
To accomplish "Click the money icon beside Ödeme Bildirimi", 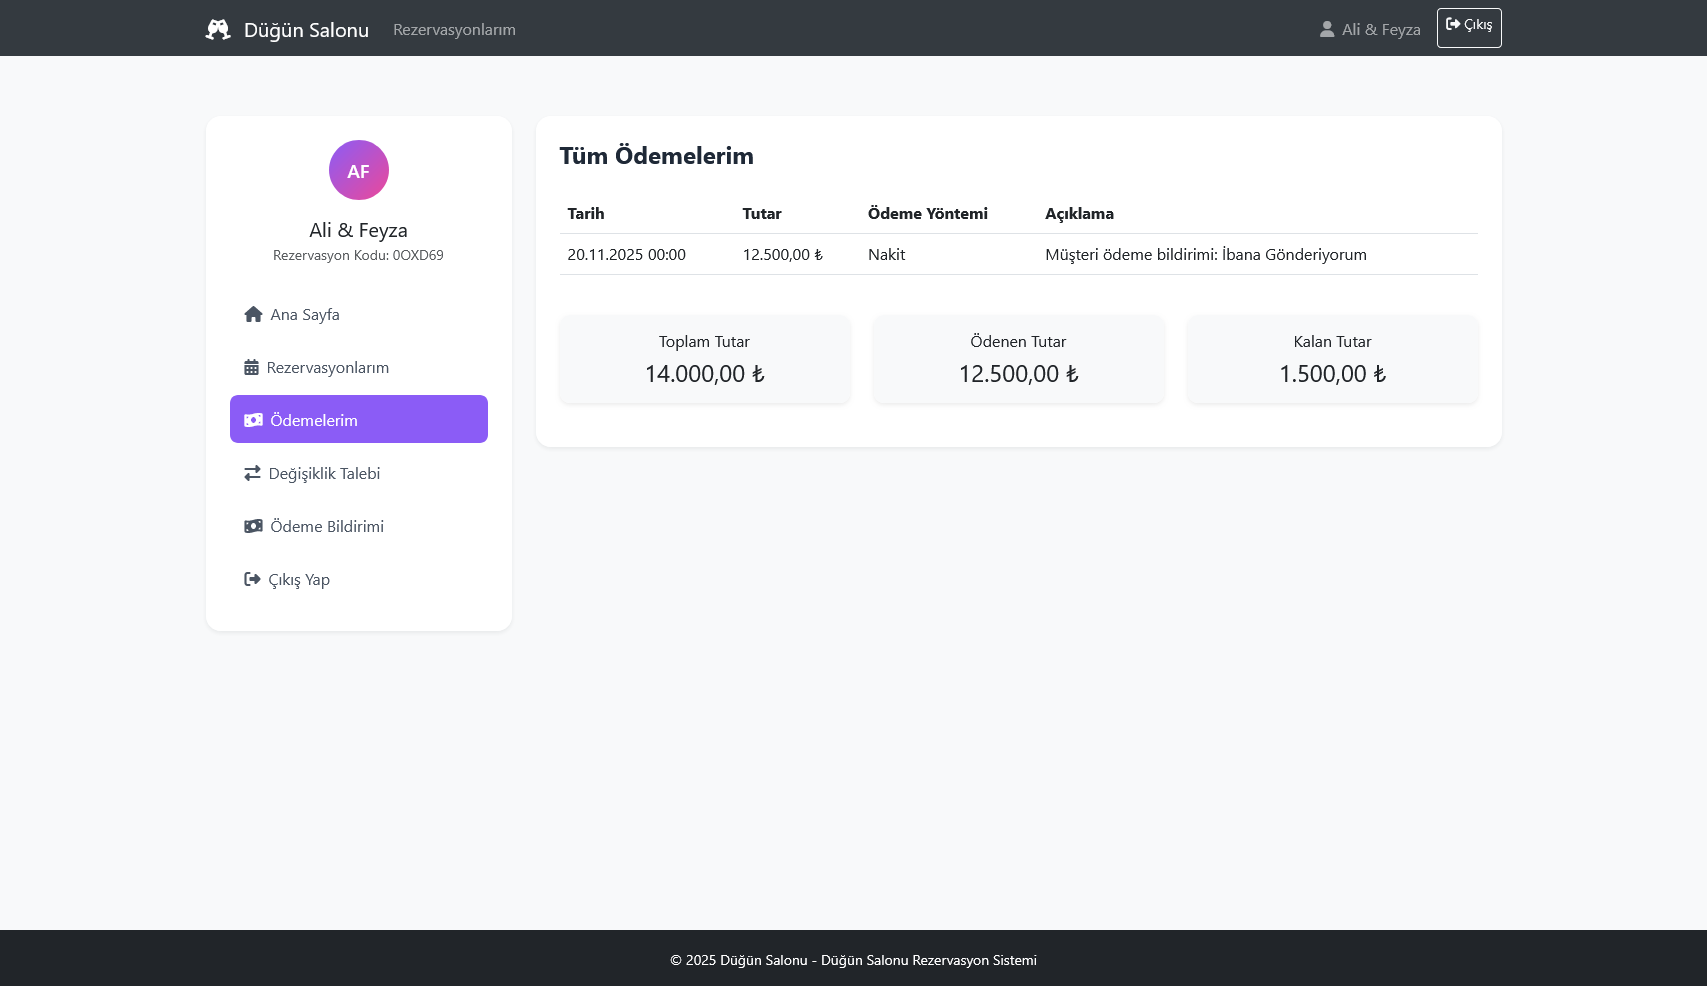I will coord(253,526).
